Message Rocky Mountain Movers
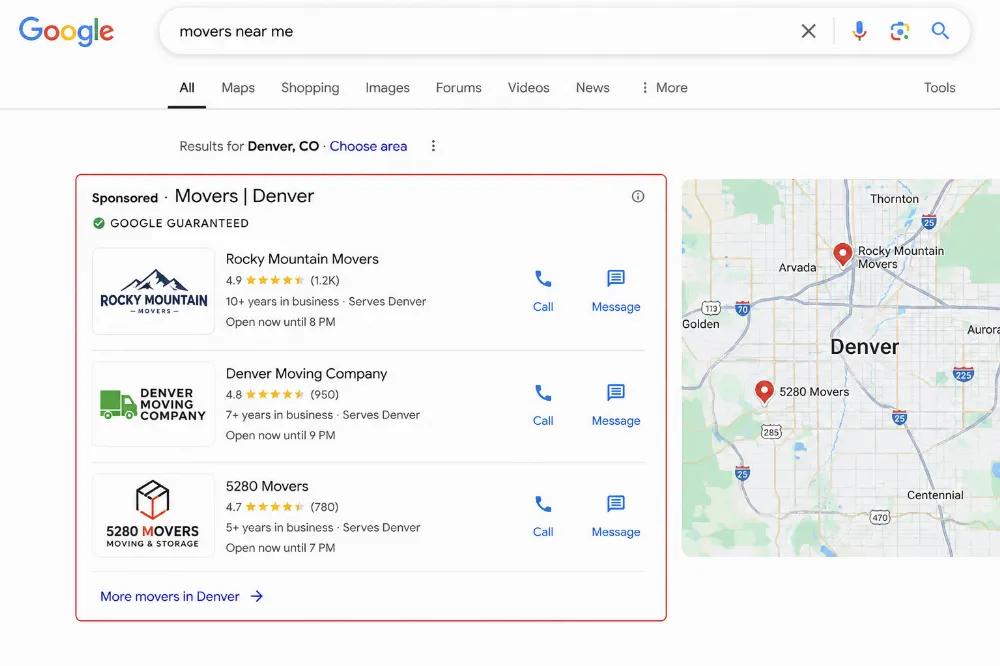1000x666 pixels. pos(615,291)
